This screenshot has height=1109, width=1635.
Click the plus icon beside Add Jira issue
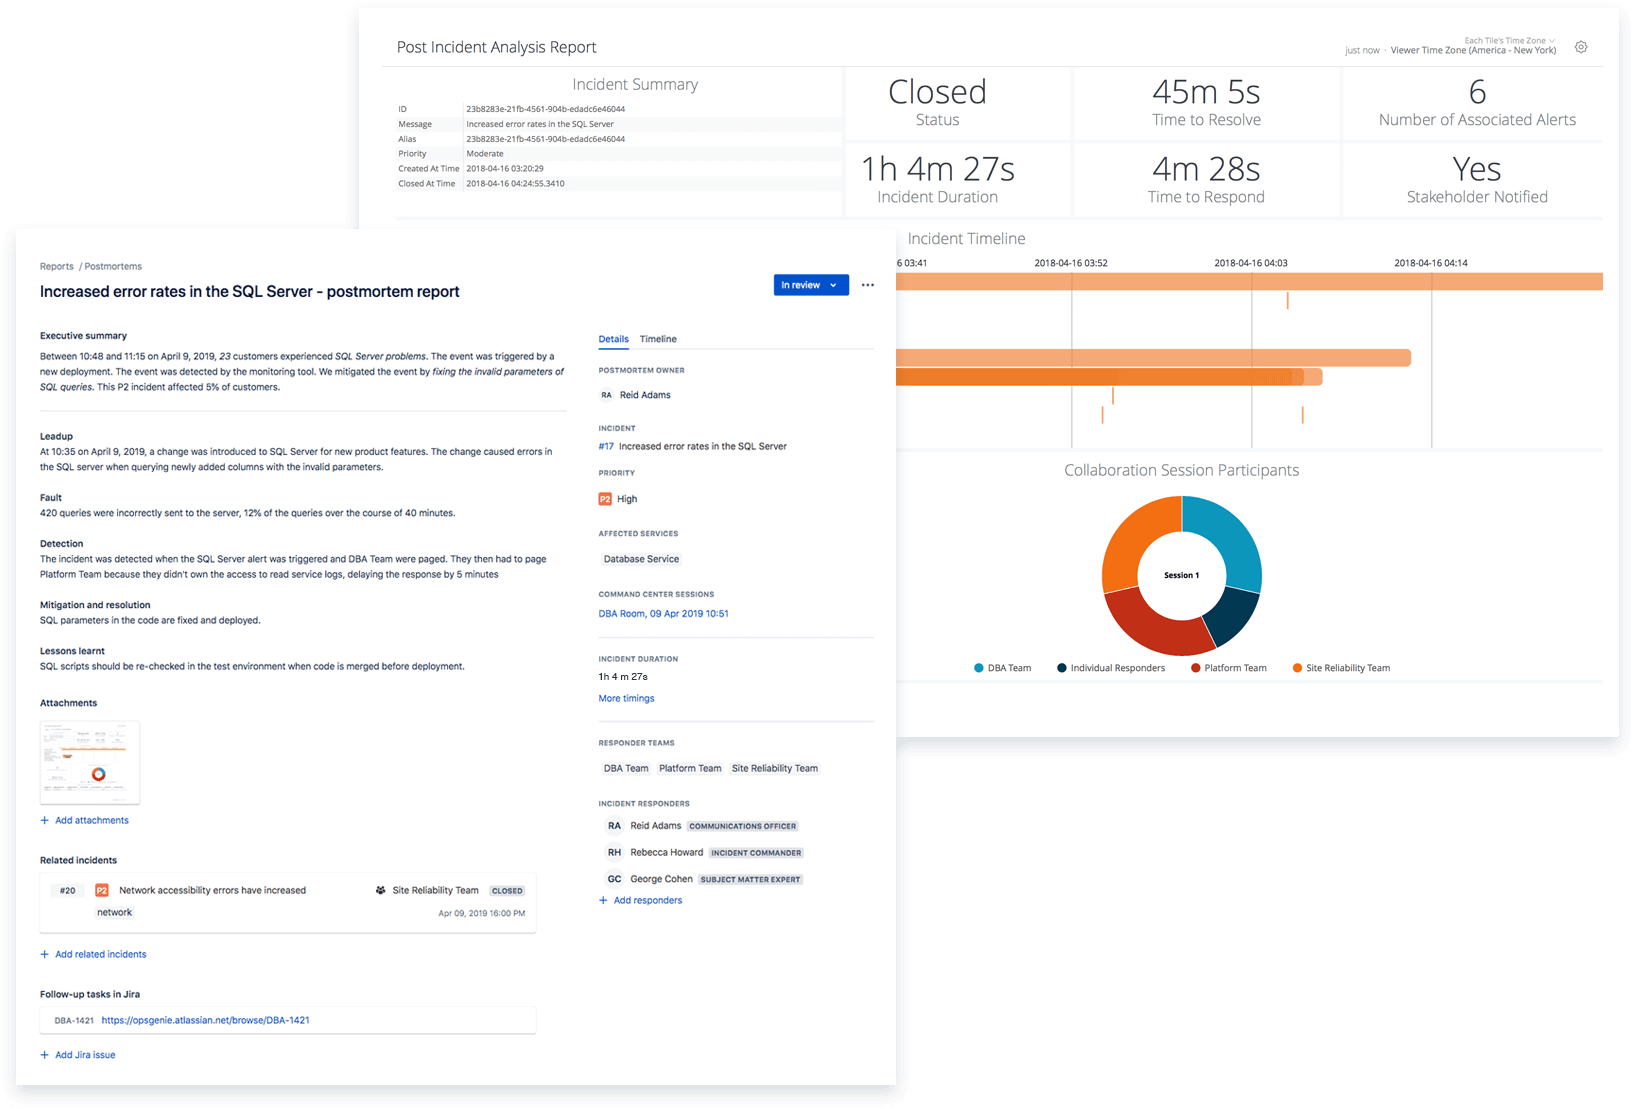[43, 1054]
